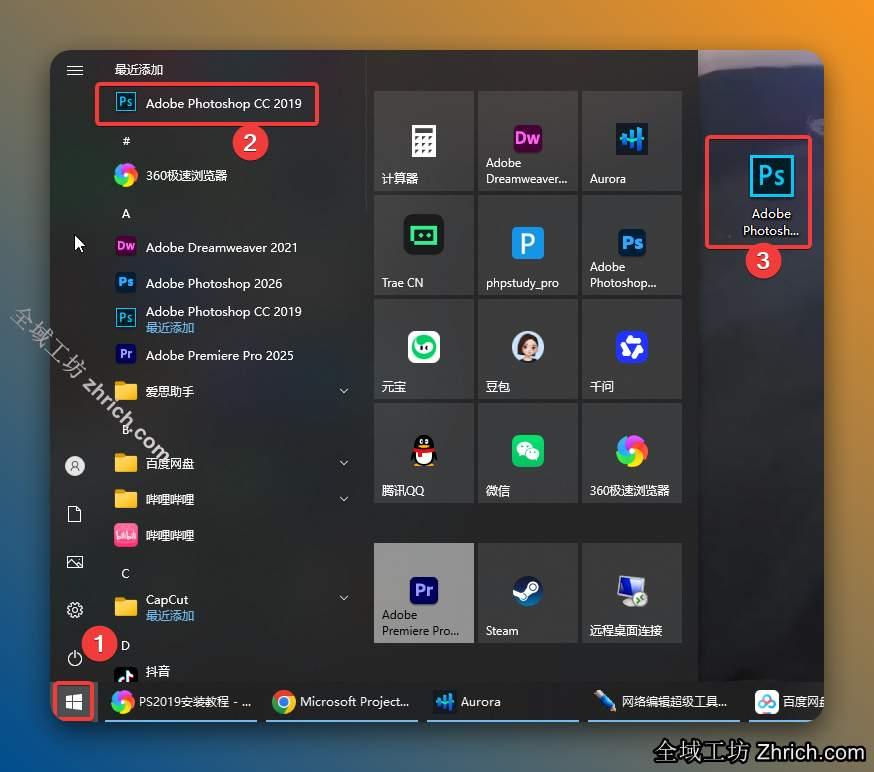The image size is (874, 772).
Task: Open the Calculator tile
Action: pyautogui.click(x=424, y=141)
